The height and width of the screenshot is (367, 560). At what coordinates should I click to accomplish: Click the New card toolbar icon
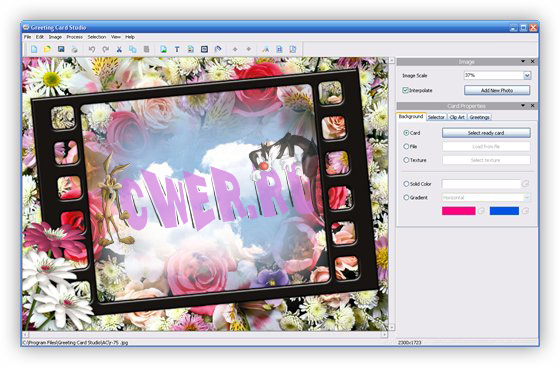(x=34, y=49)
